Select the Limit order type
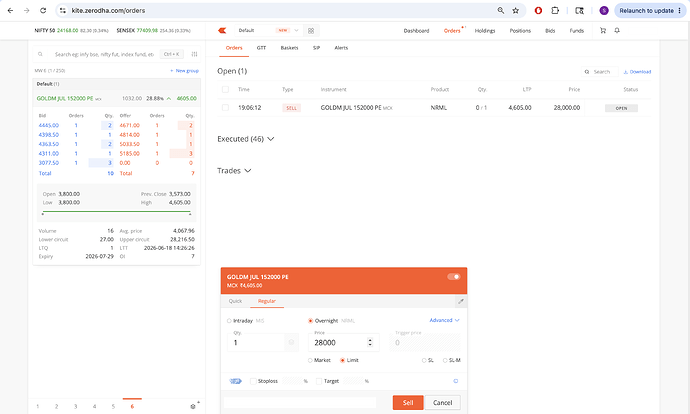This screenshot has height=414, width=690. [x=342, y=360]
